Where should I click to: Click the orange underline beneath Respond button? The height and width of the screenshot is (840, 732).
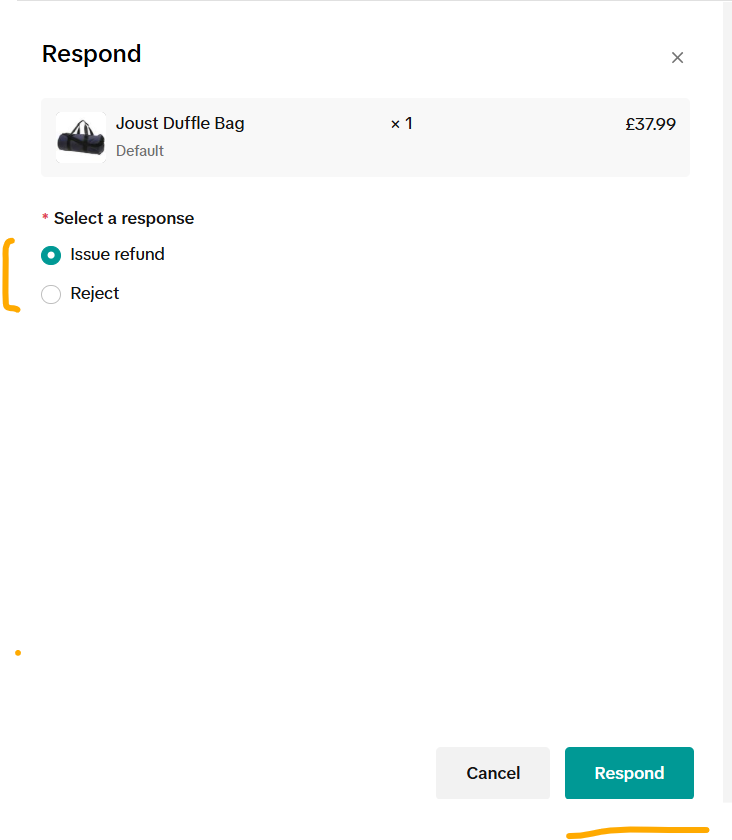click(x=638, y=832)
